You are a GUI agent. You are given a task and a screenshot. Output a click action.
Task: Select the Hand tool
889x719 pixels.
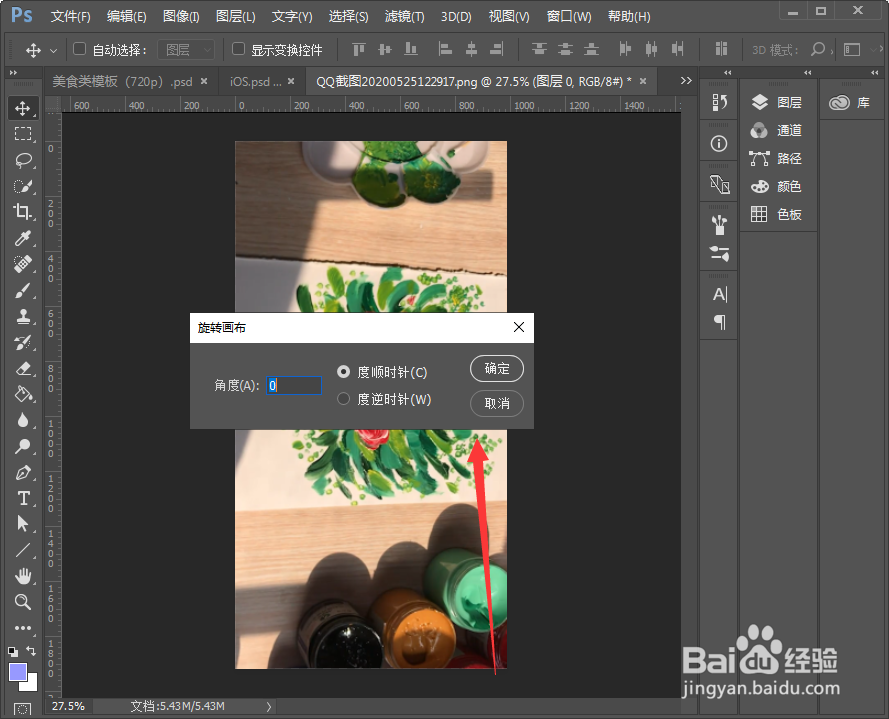(23, 576)
